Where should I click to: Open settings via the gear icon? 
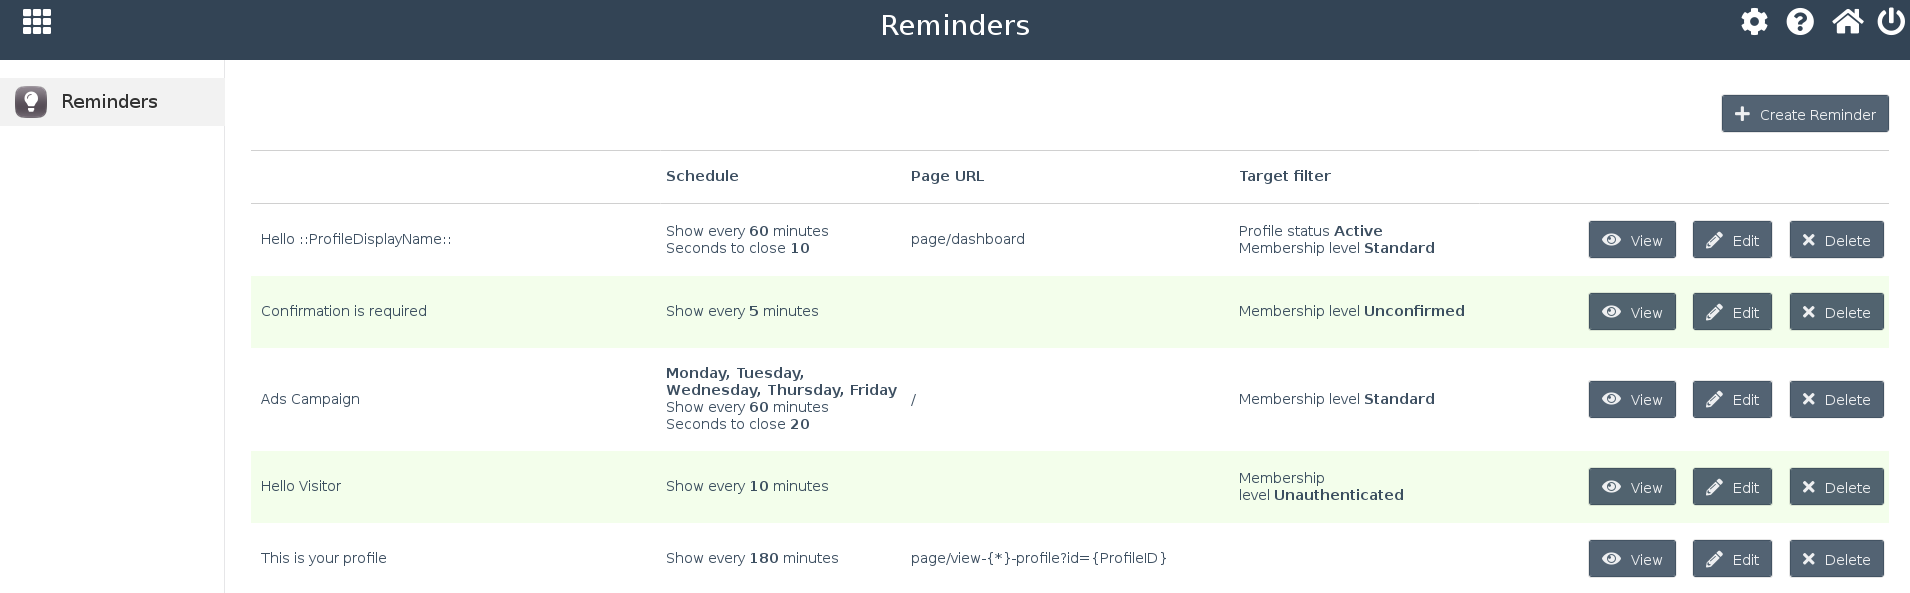(1754, 22)
